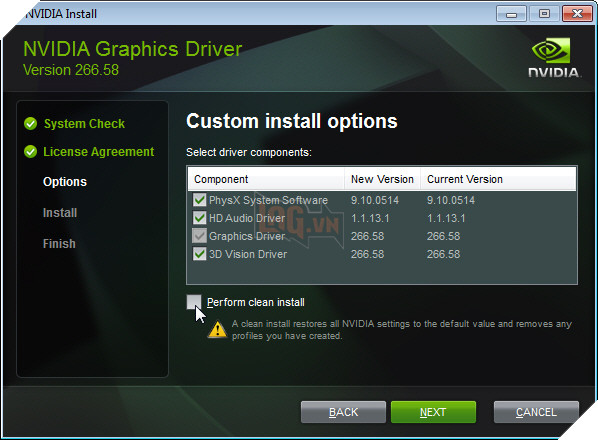598x440 pixels.
Task: Select the License Agreement step
Action: [x=98, y=152]
